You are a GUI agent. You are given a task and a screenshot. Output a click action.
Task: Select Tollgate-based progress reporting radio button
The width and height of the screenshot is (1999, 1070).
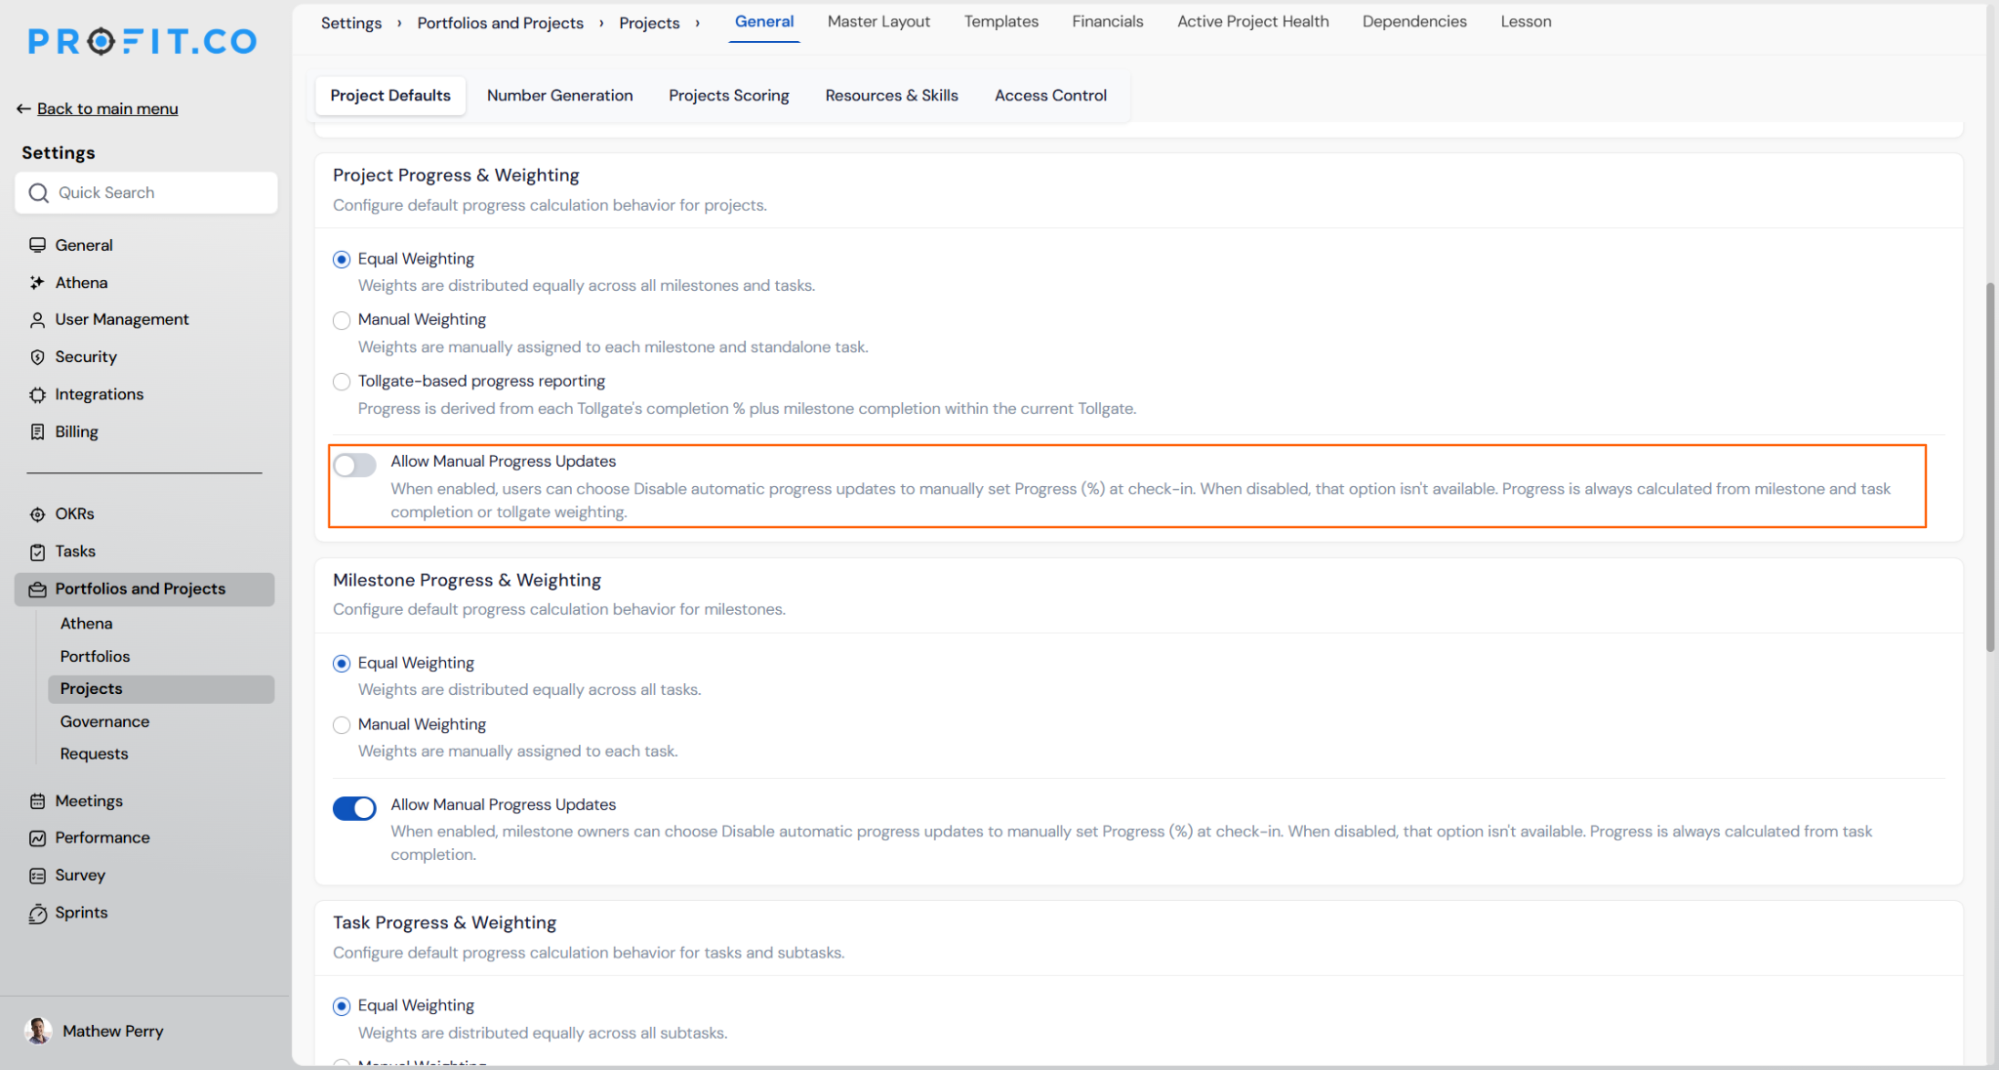341,381
